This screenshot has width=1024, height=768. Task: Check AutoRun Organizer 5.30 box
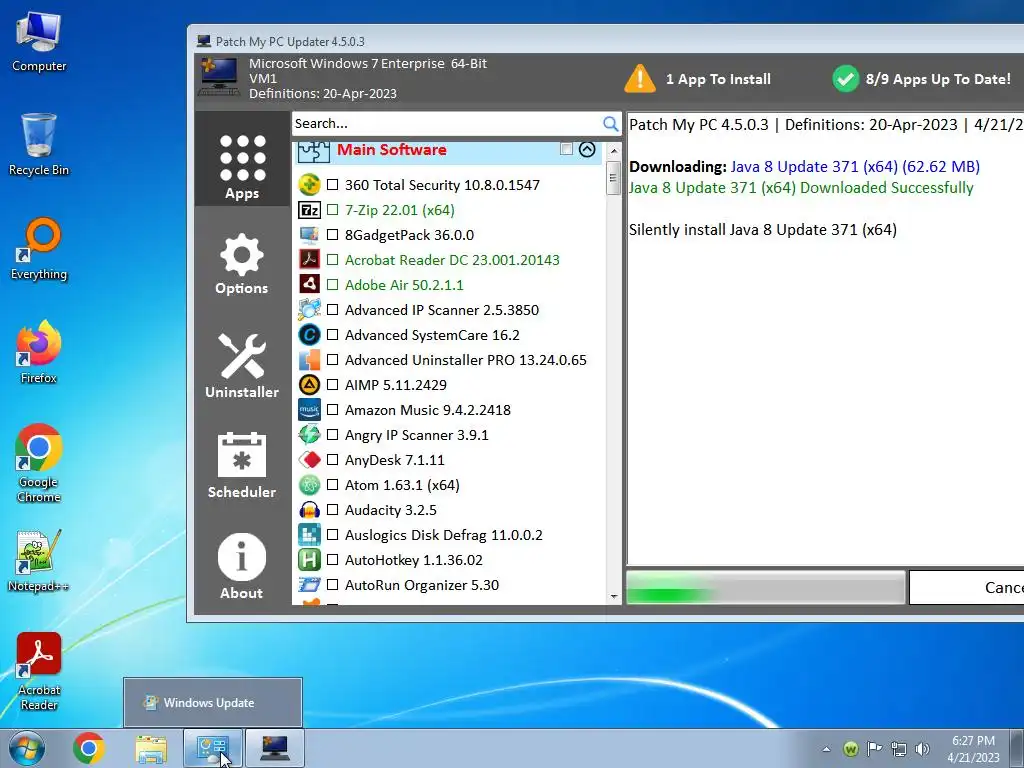click(332, 585)
